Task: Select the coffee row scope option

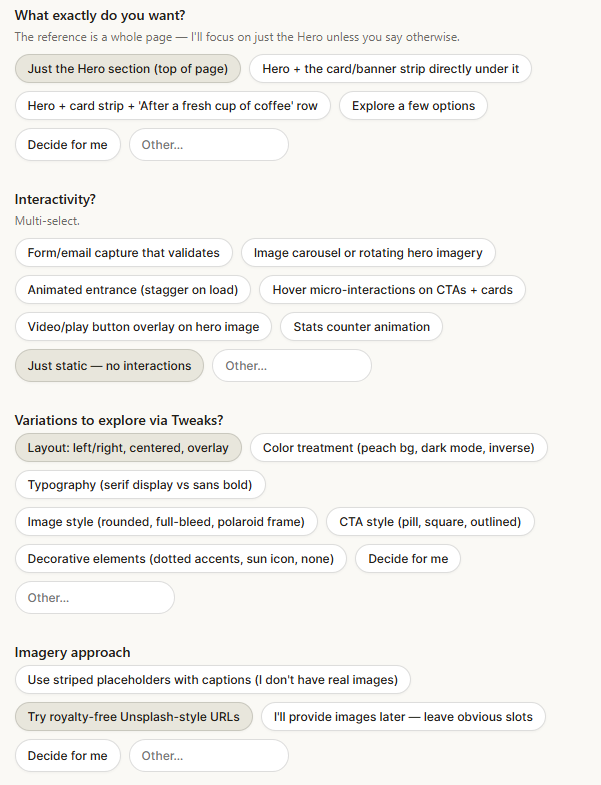Action: (x=172, y=106)
